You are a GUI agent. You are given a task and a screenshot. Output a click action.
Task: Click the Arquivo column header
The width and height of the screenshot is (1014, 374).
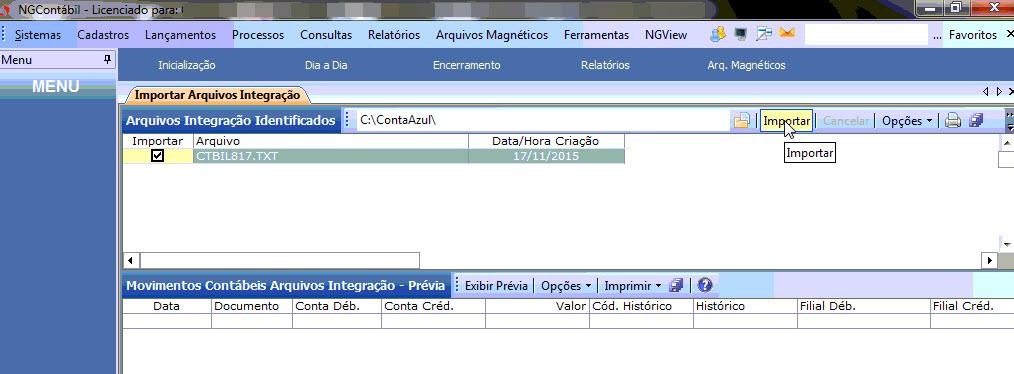pyautogui.click(x=330, y=141)
